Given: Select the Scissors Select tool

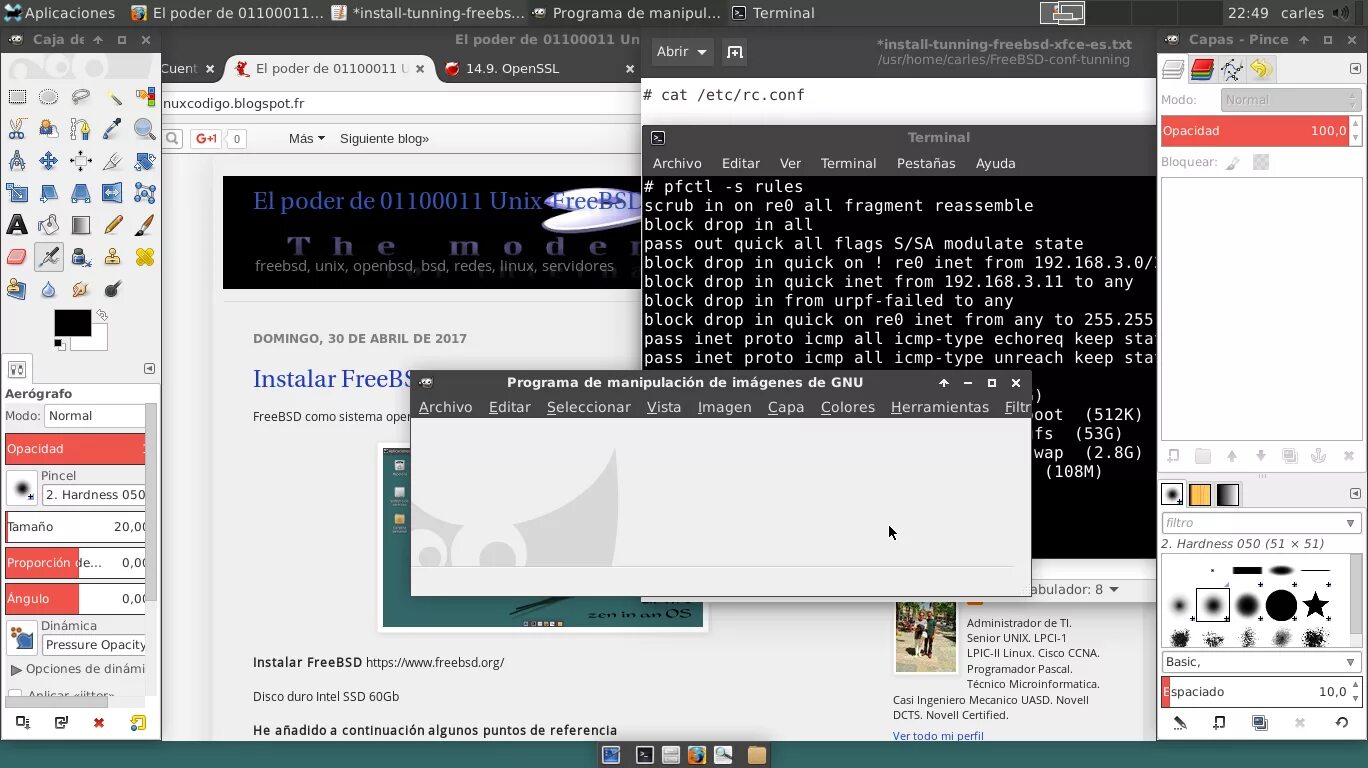Looking at the screenshot, I should pos(17,129).
